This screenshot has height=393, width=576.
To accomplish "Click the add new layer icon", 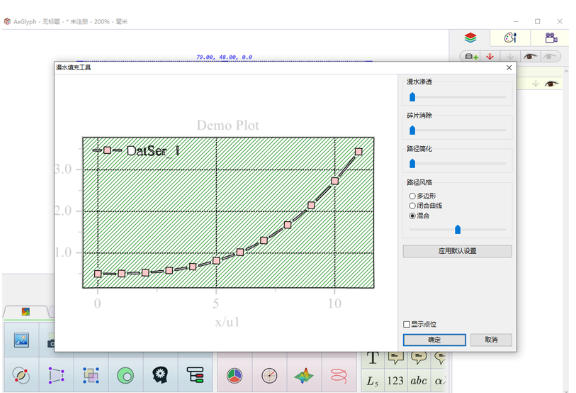I will [471, 57].
